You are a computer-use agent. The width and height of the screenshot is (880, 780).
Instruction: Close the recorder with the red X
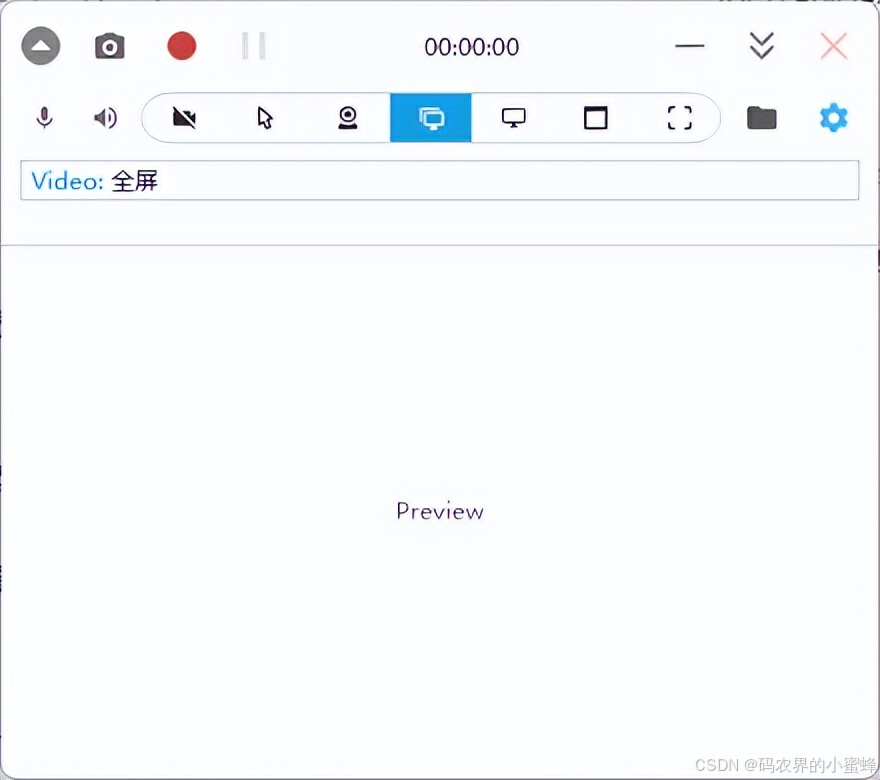coord(833,46)
